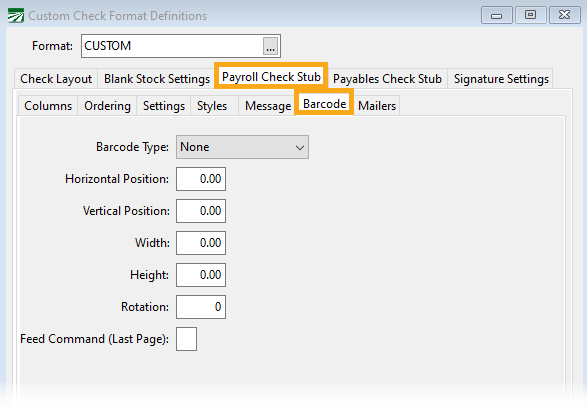Click the green app icon in title bar
The image size is (587, 410).
point(16,16)
